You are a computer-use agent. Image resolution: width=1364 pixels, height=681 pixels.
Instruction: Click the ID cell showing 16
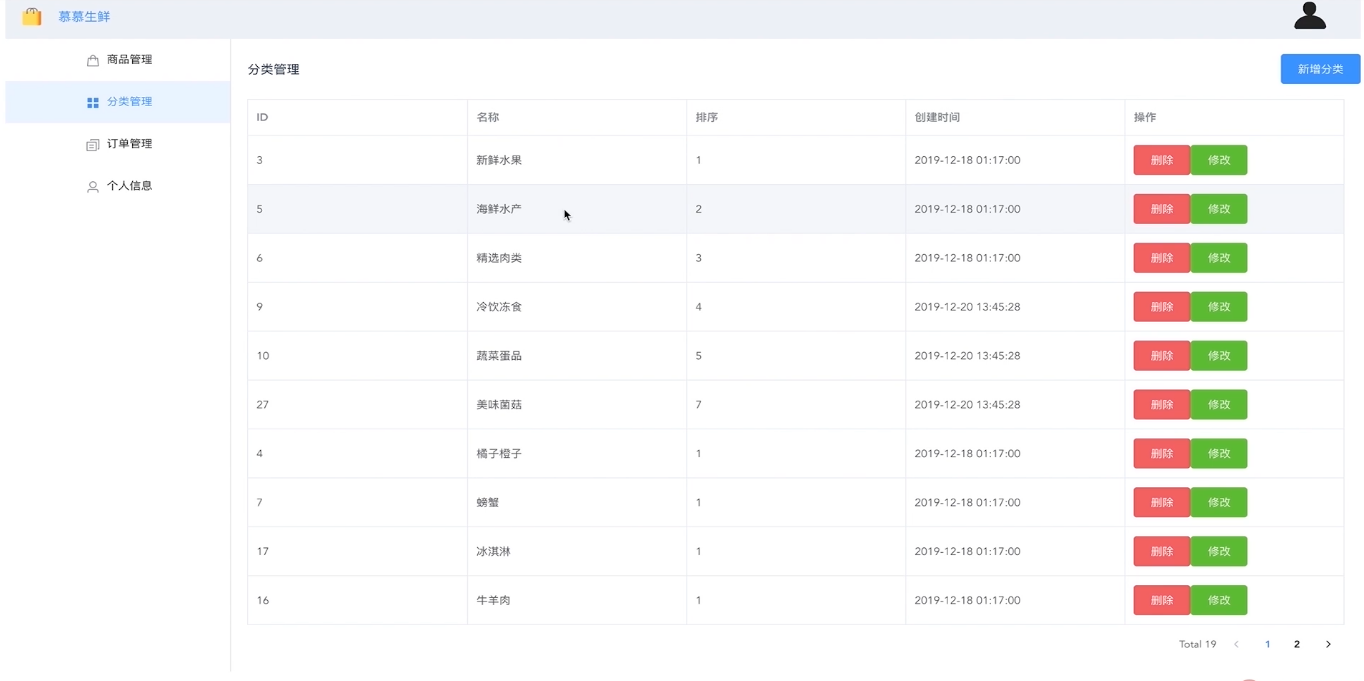(358, 601)
